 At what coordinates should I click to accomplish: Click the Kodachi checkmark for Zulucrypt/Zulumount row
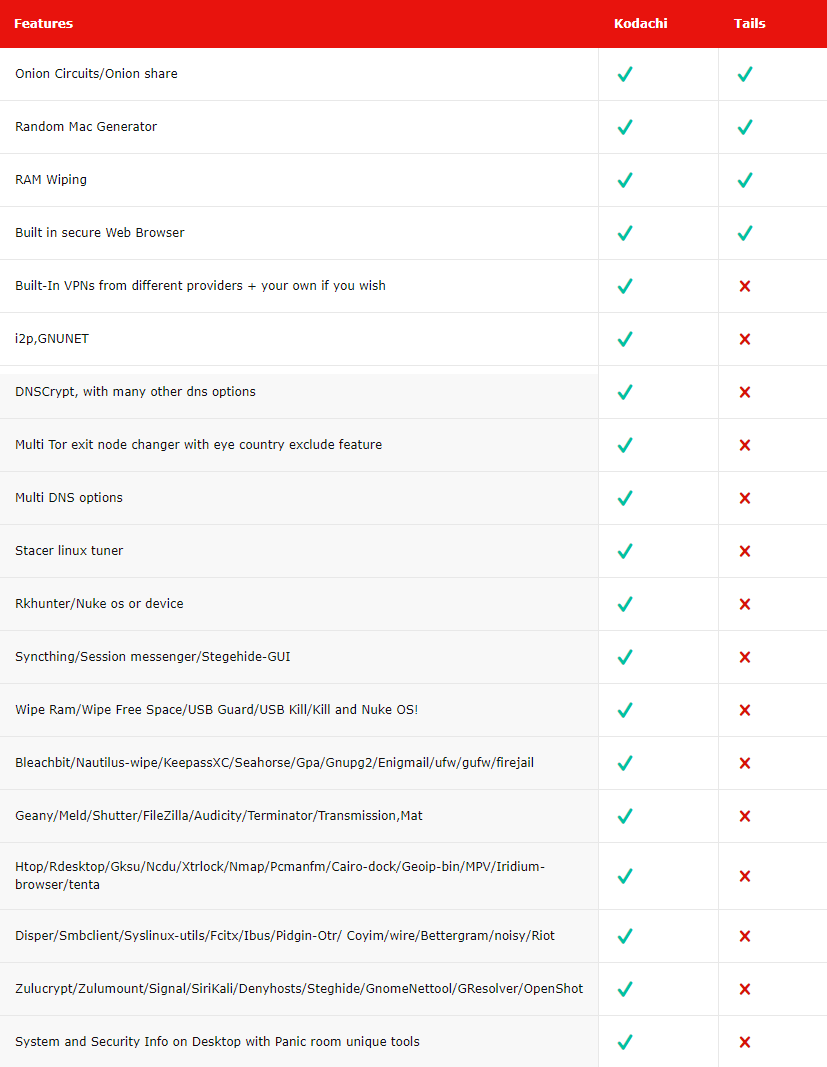pyautogui.click(x=625, y=989)
